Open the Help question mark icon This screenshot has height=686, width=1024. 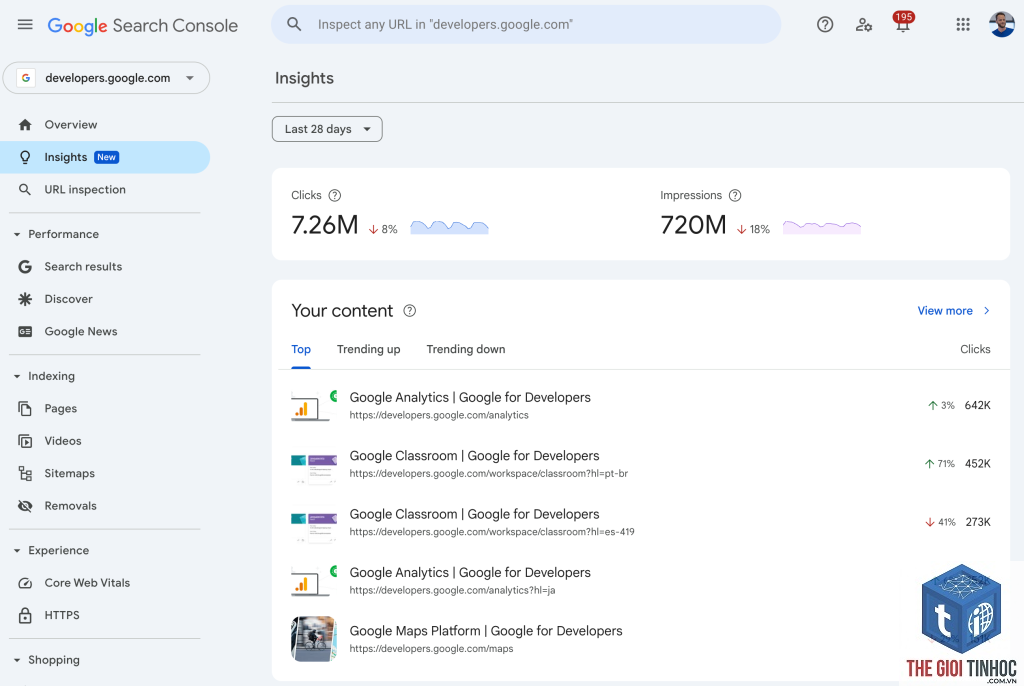coord(825,25)
